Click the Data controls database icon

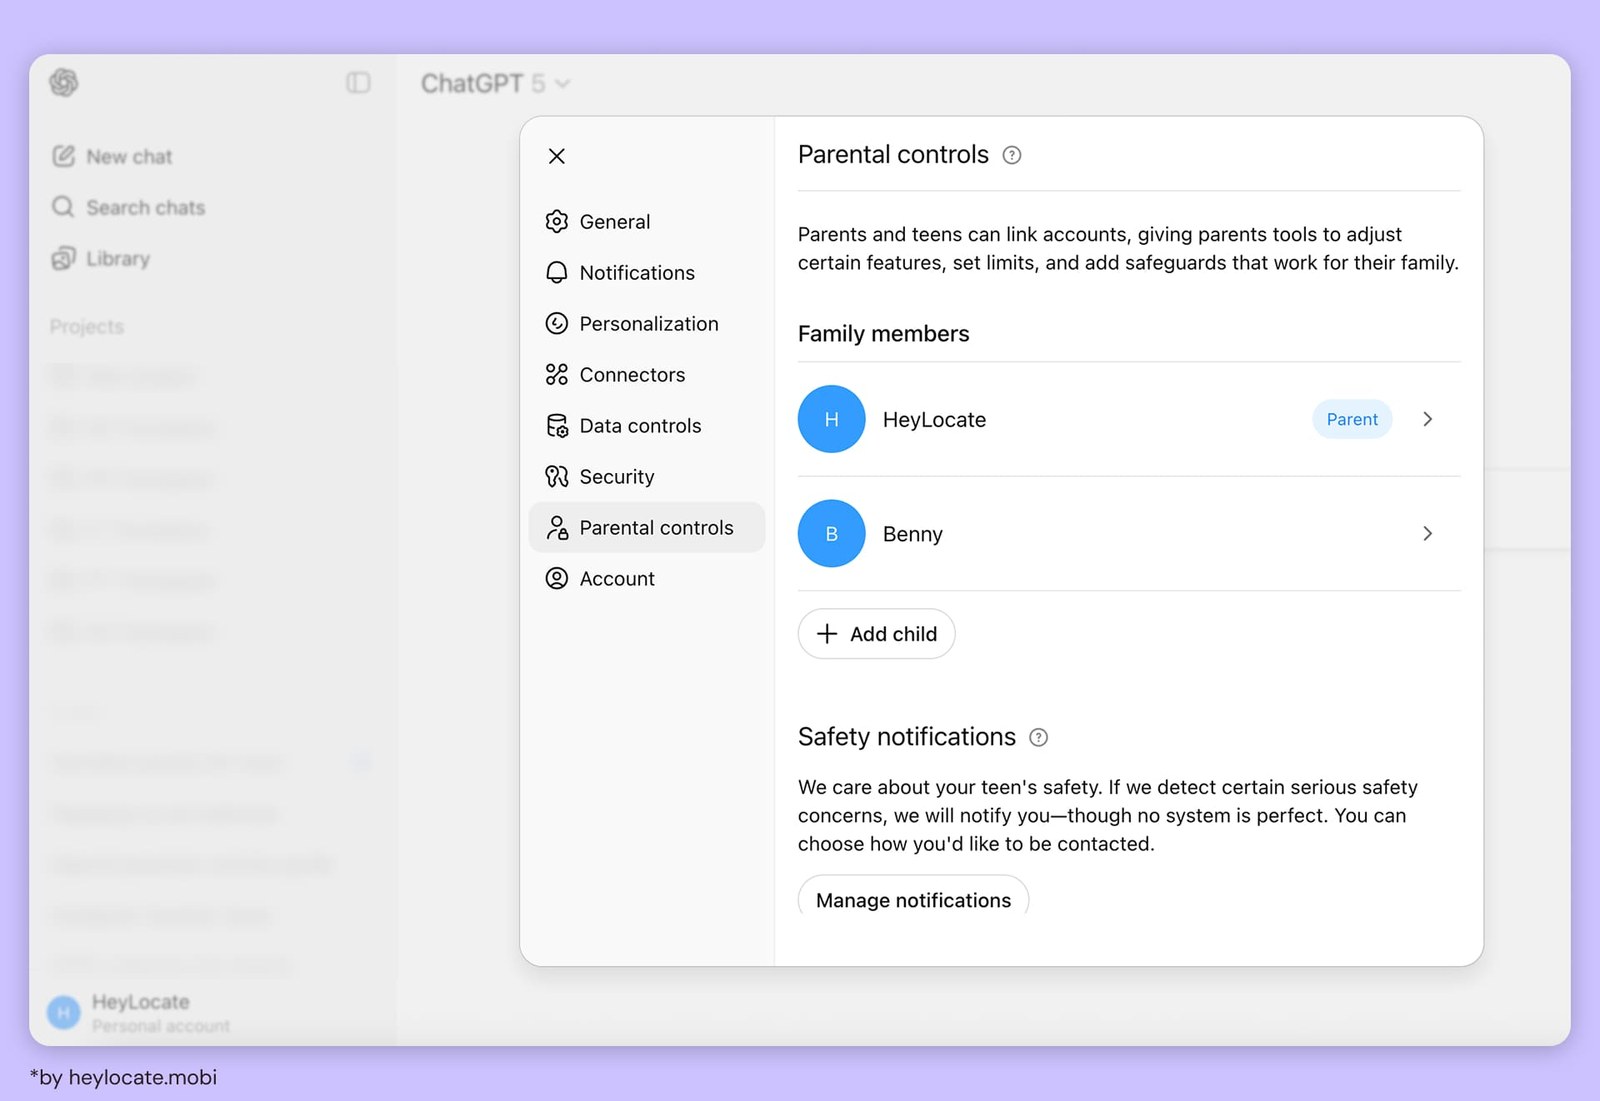point(557,426)
